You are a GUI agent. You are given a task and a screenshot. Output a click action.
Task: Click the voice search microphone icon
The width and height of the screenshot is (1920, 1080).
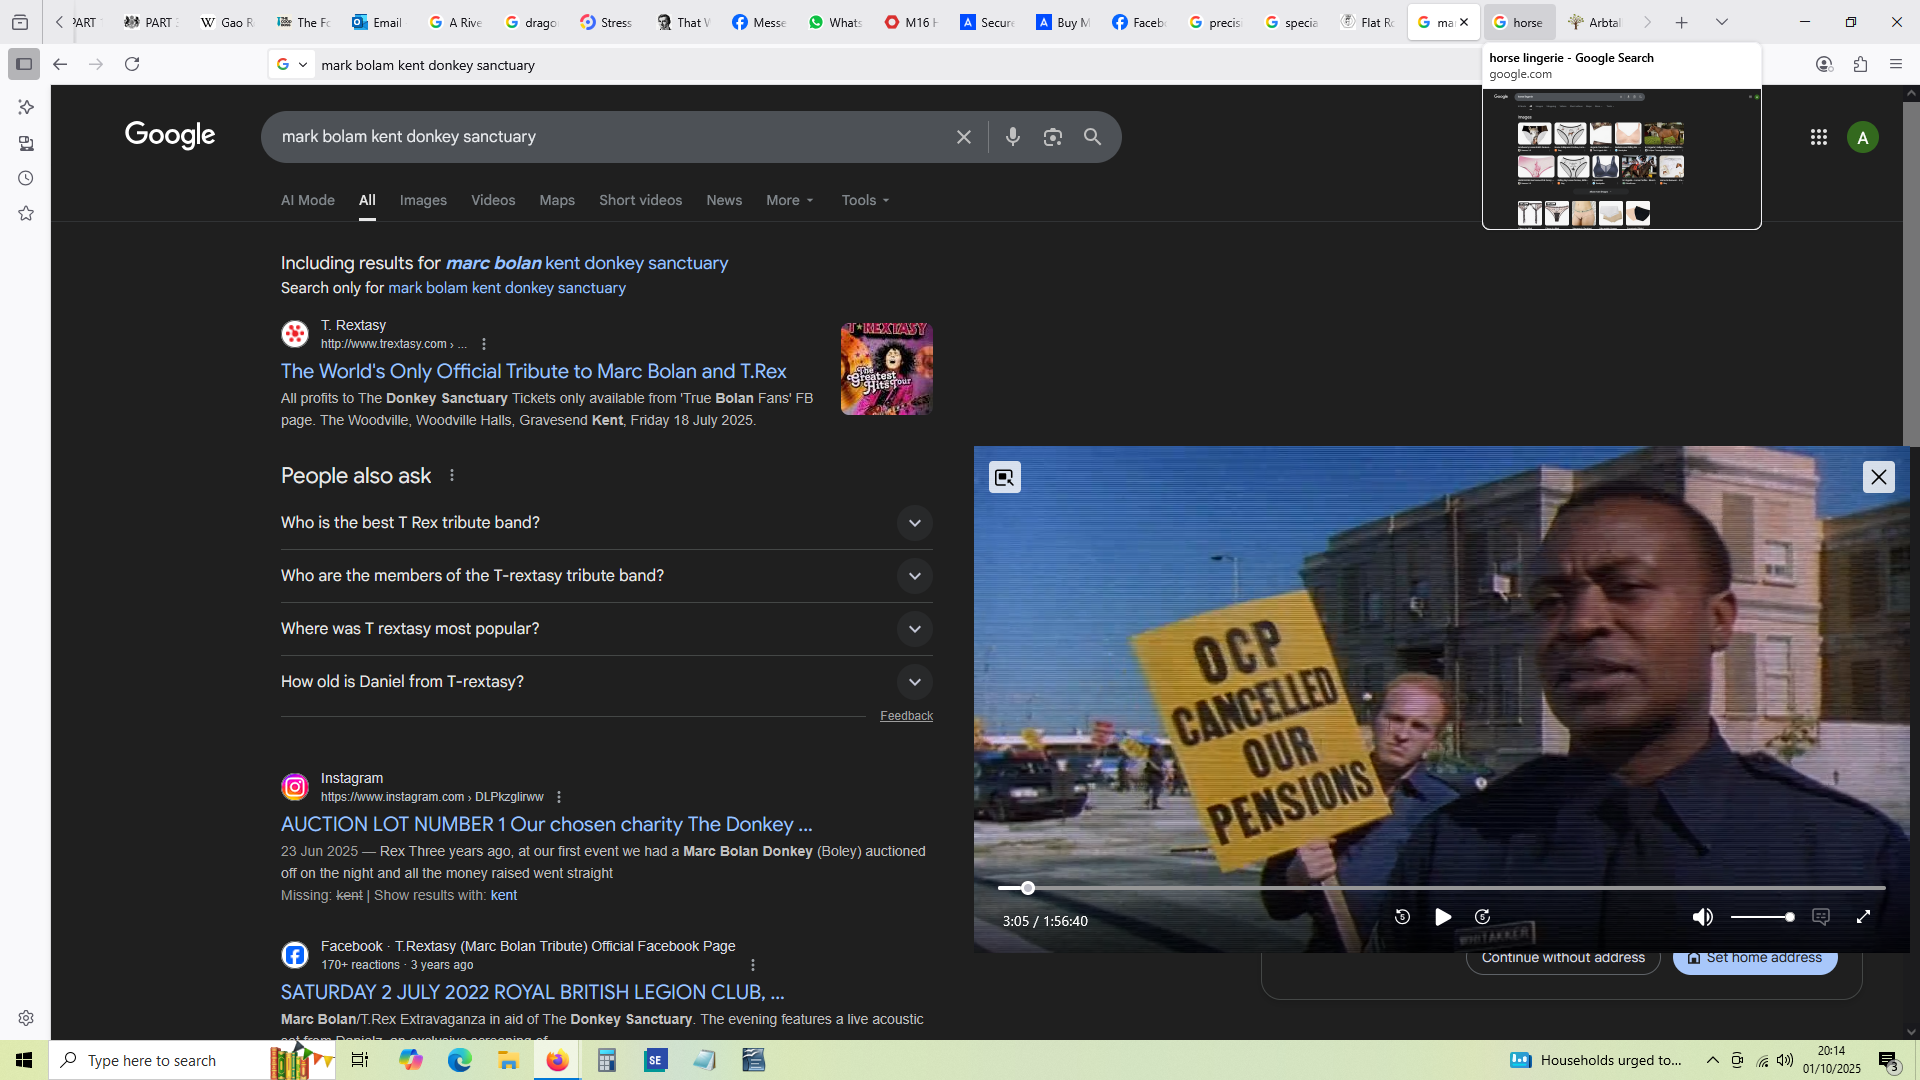1012,137
